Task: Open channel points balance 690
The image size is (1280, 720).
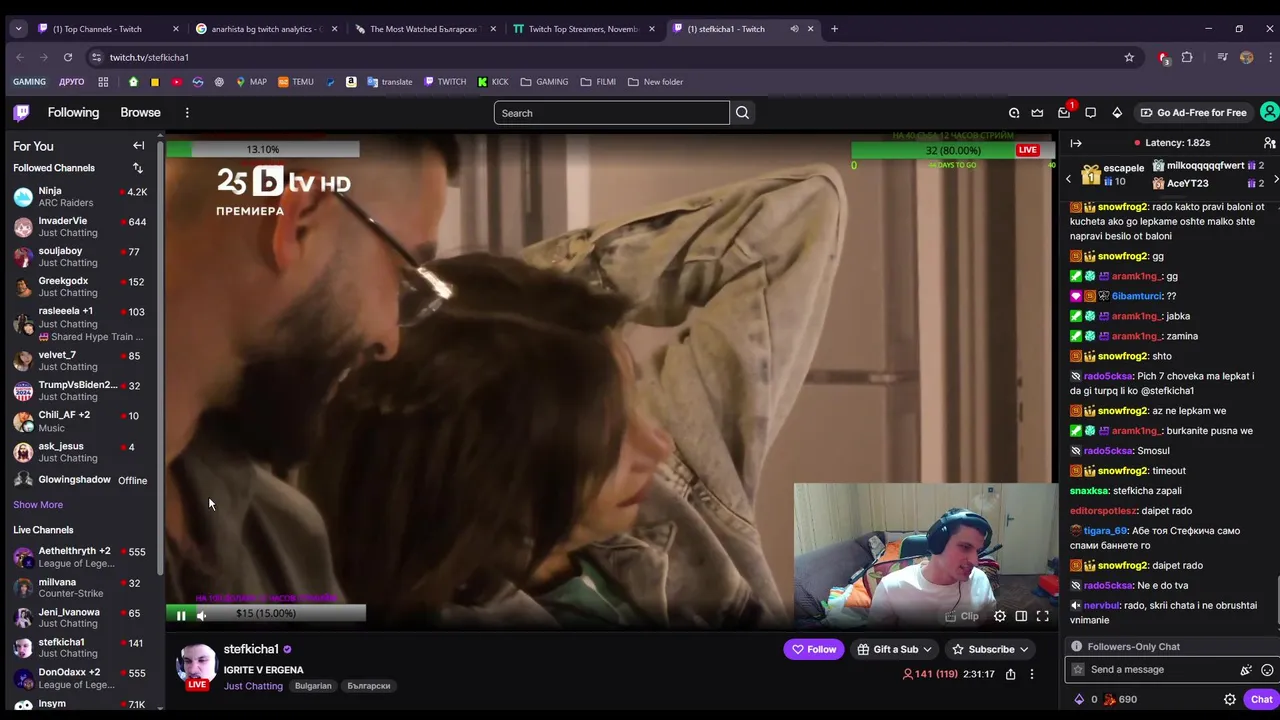Action: pos(1120,700)
